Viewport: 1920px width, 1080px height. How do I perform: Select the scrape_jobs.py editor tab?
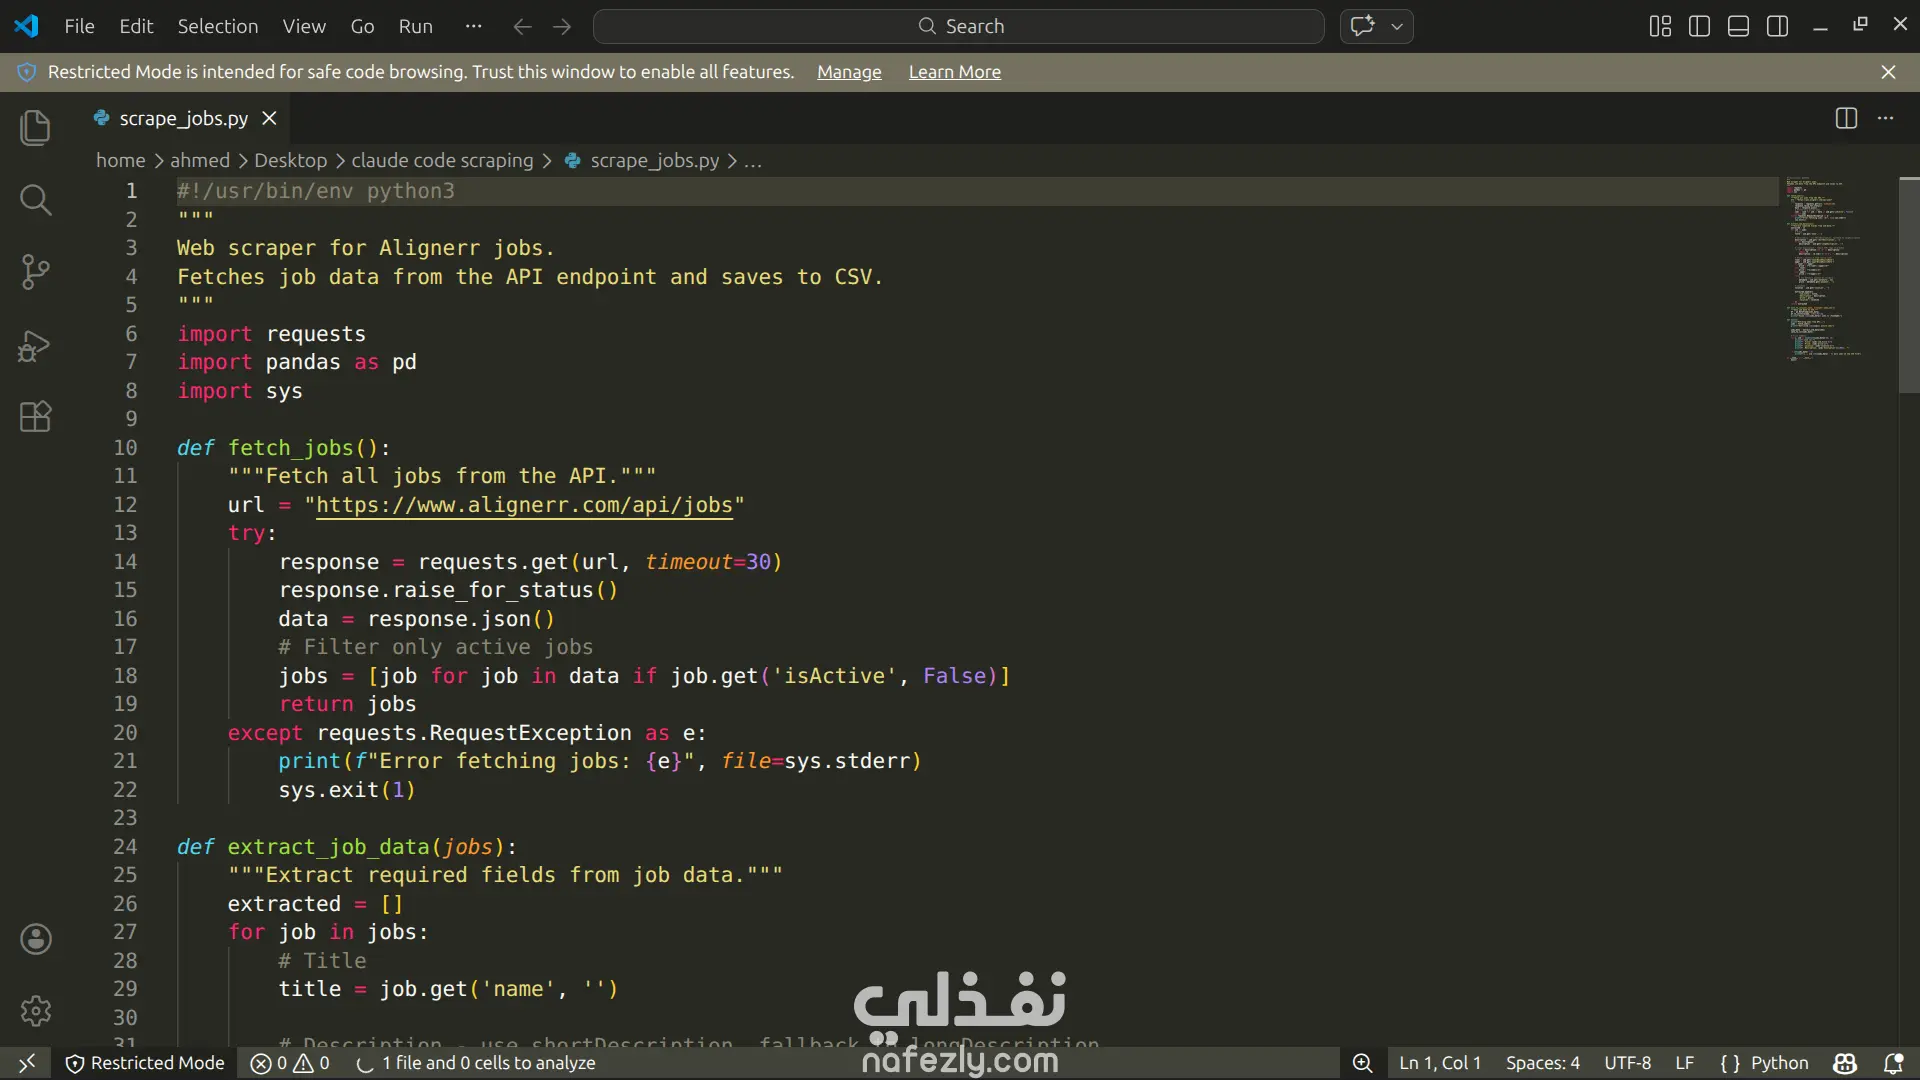point(183,118)
